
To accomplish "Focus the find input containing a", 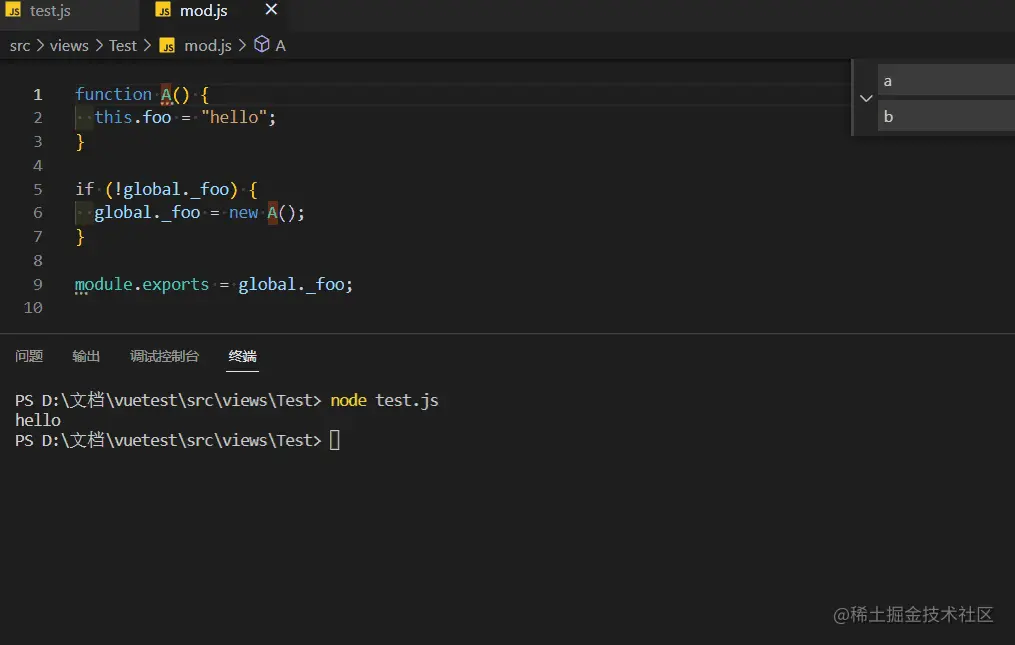I will click(946, 81).
